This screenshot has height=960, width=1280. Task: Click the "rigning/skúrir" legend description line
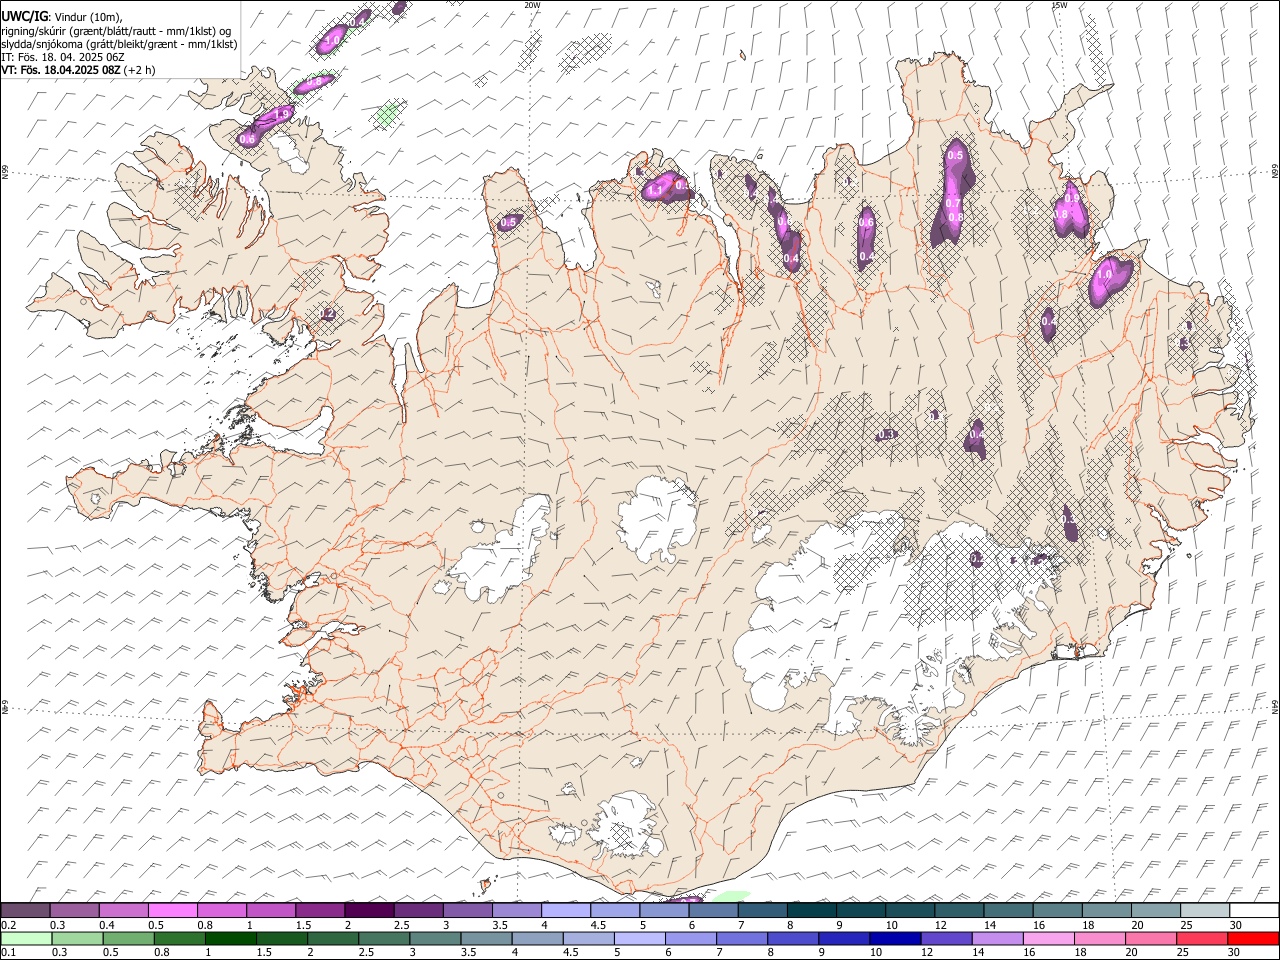pyautogui.click(x=117, y=31)
